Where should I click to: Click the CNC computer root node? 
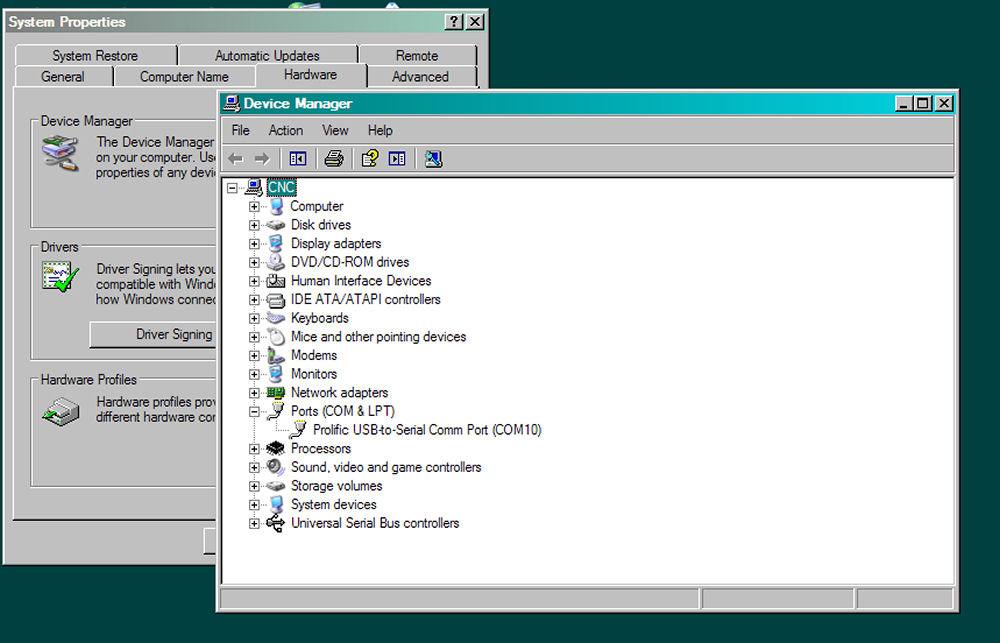(282, 187)
